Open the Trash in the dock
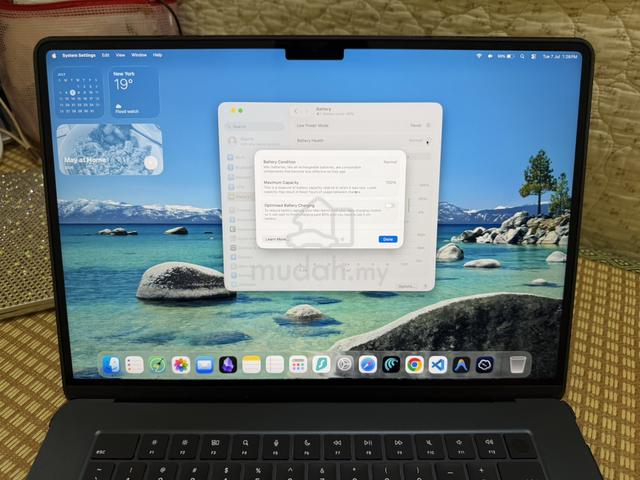Image resolution: width=640 pixels, height=480 pixels. [517, 364]
